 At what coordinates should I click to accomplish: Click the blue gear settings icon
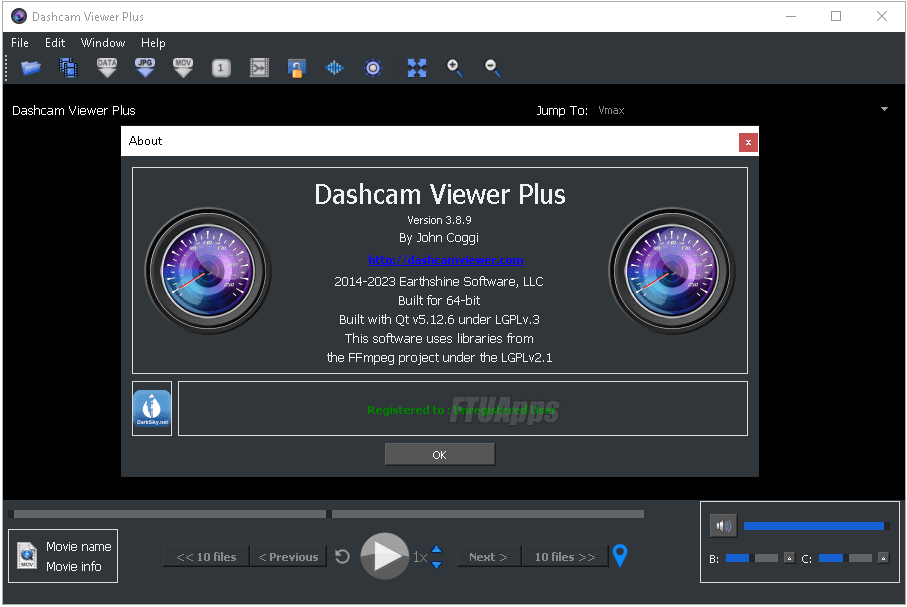(x=373, y=68)
